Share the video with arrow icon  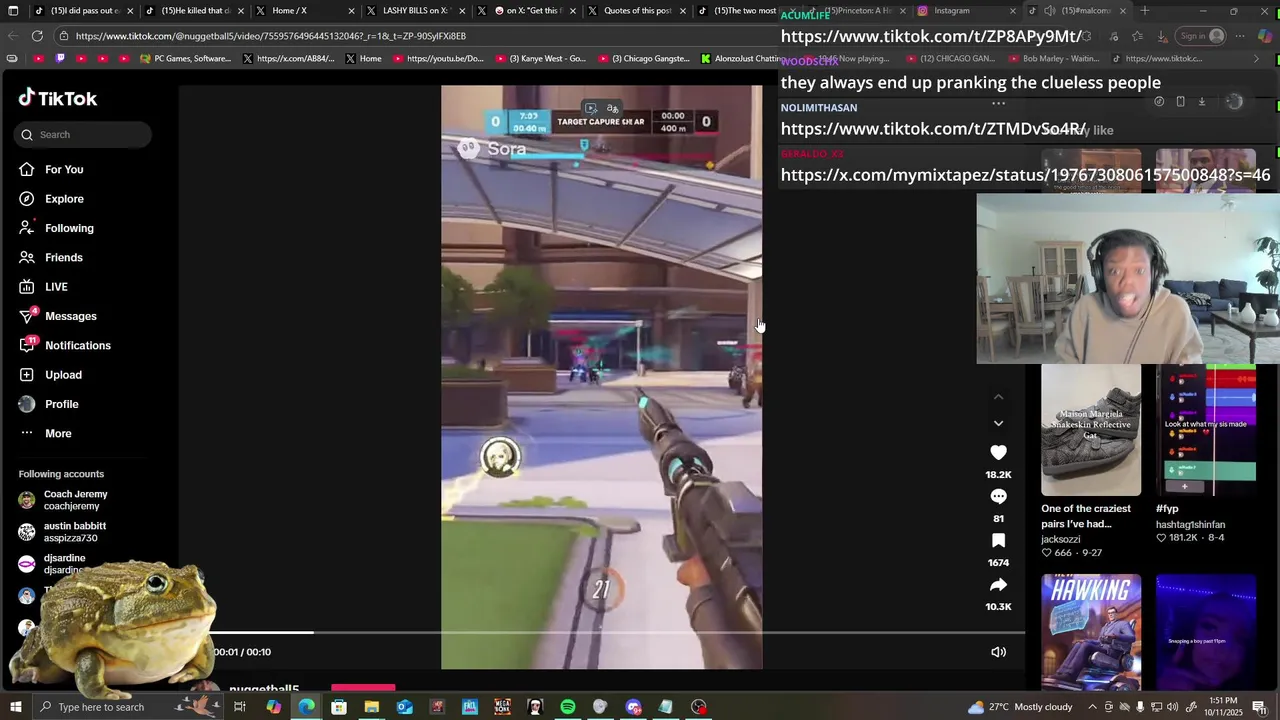998,585
